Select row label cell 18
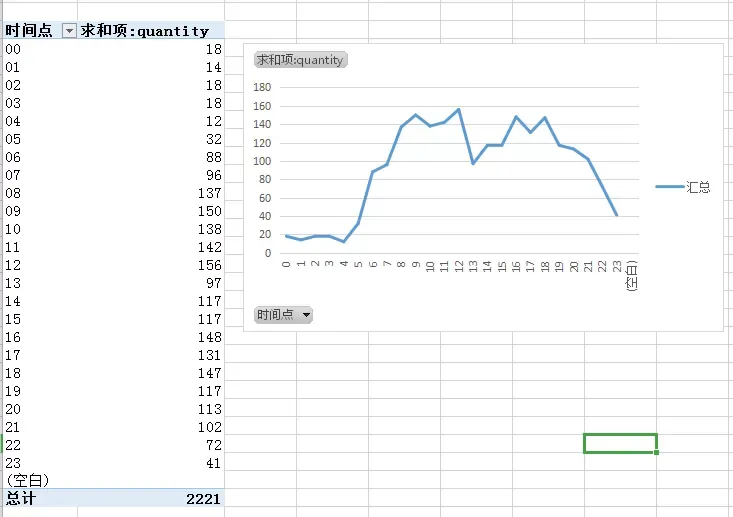 pos(41,373)
